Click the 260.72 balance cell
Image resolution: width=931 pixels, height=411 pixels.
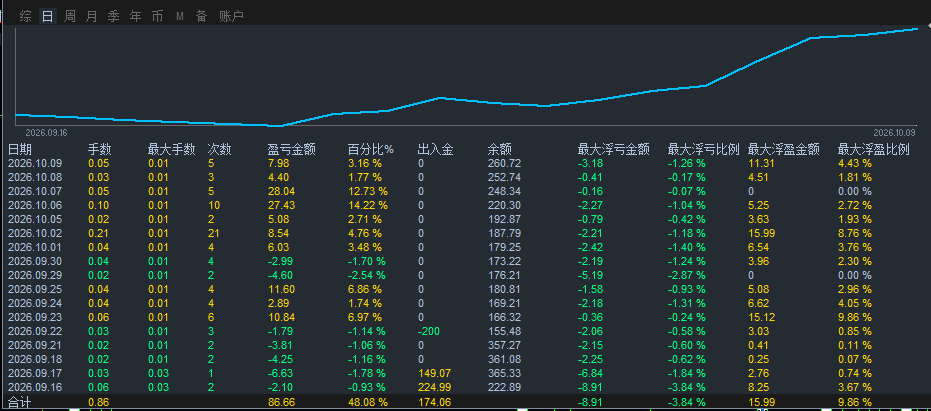click(x=504, y=163)
